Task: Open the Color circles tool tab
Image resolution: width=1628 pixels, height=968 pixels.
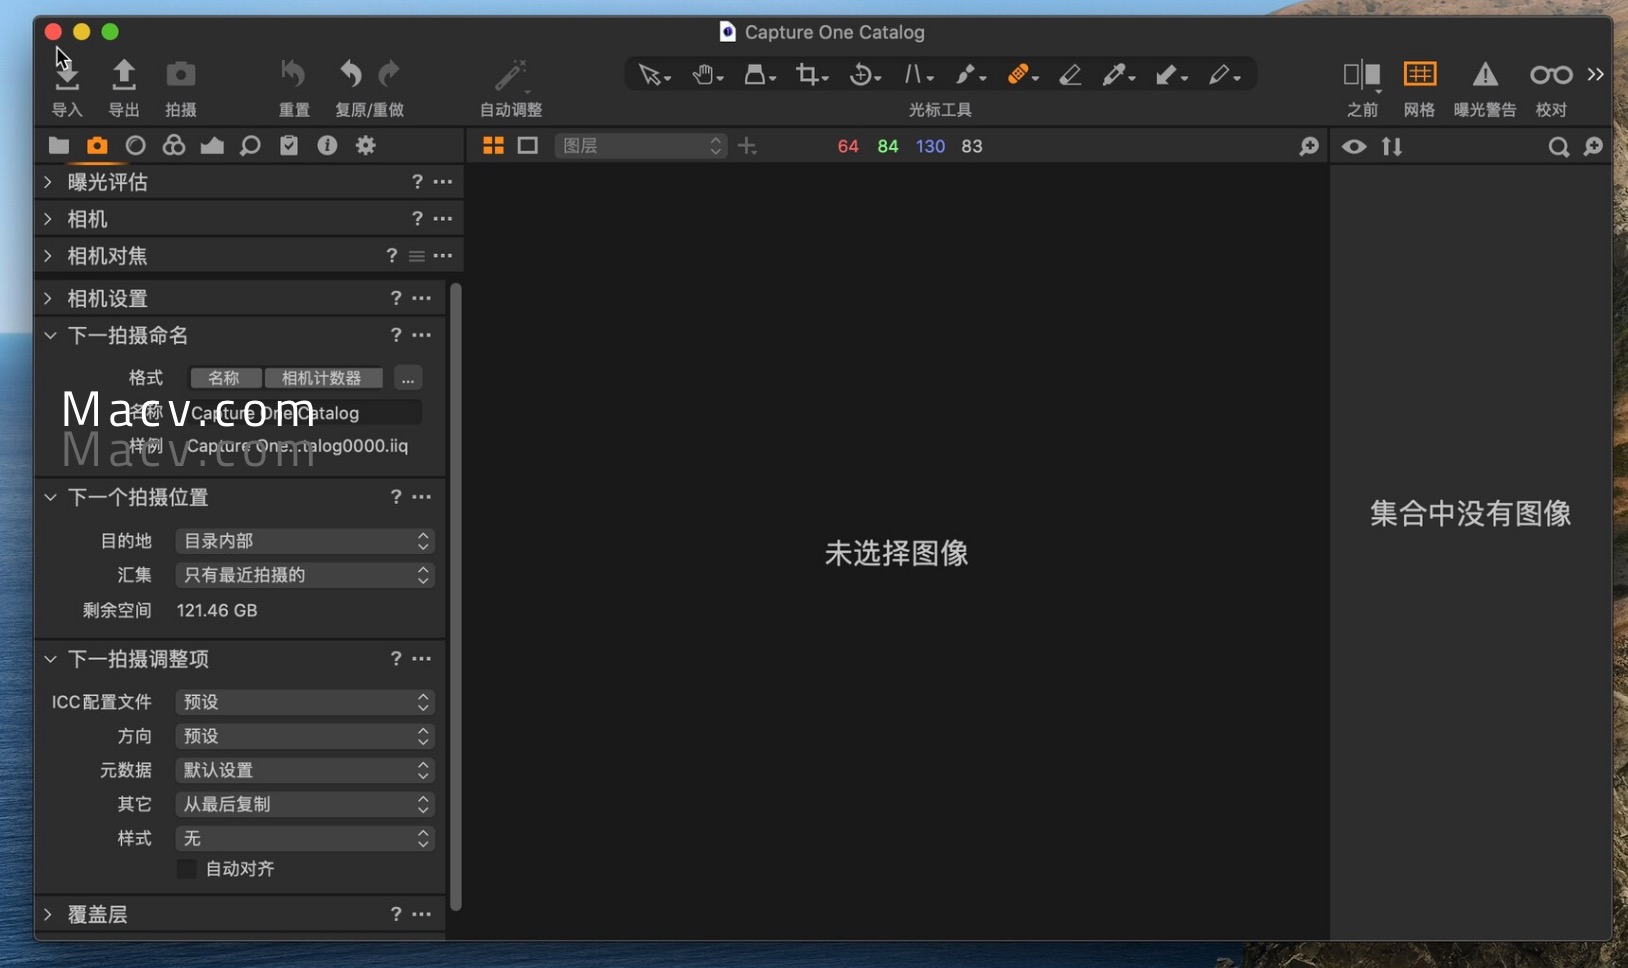Action: coord(174,146)
